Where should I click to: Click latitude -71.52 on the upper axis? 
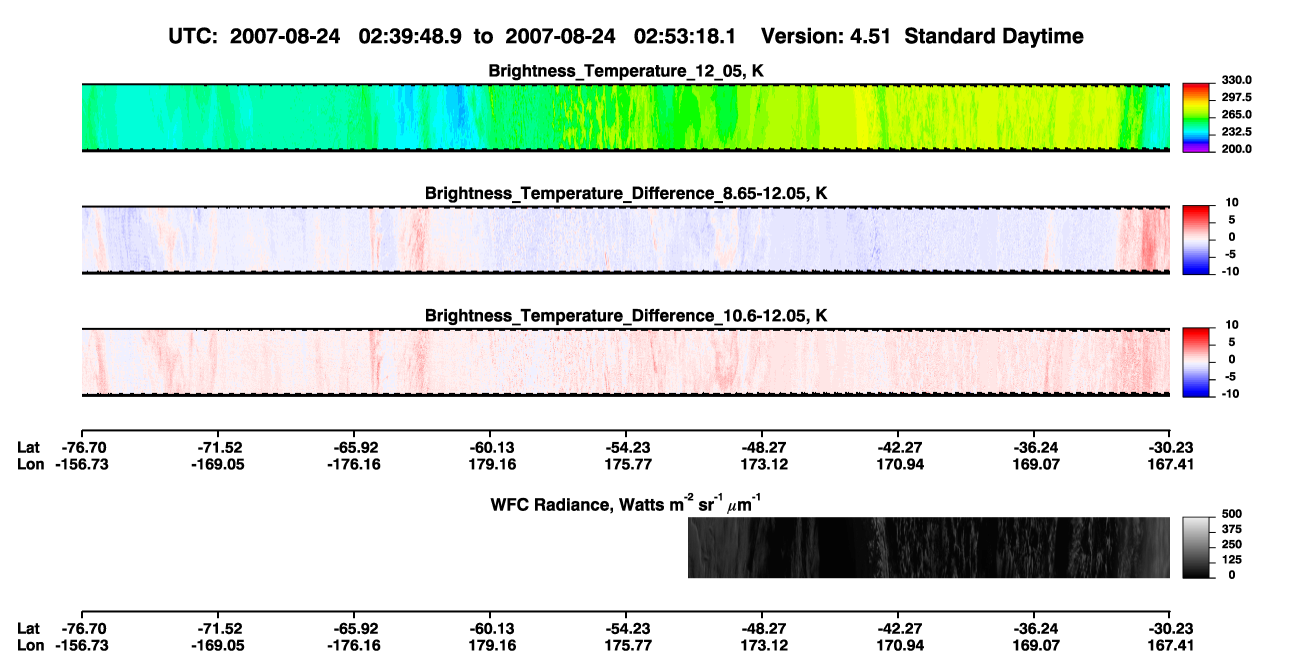pos(217,448)
